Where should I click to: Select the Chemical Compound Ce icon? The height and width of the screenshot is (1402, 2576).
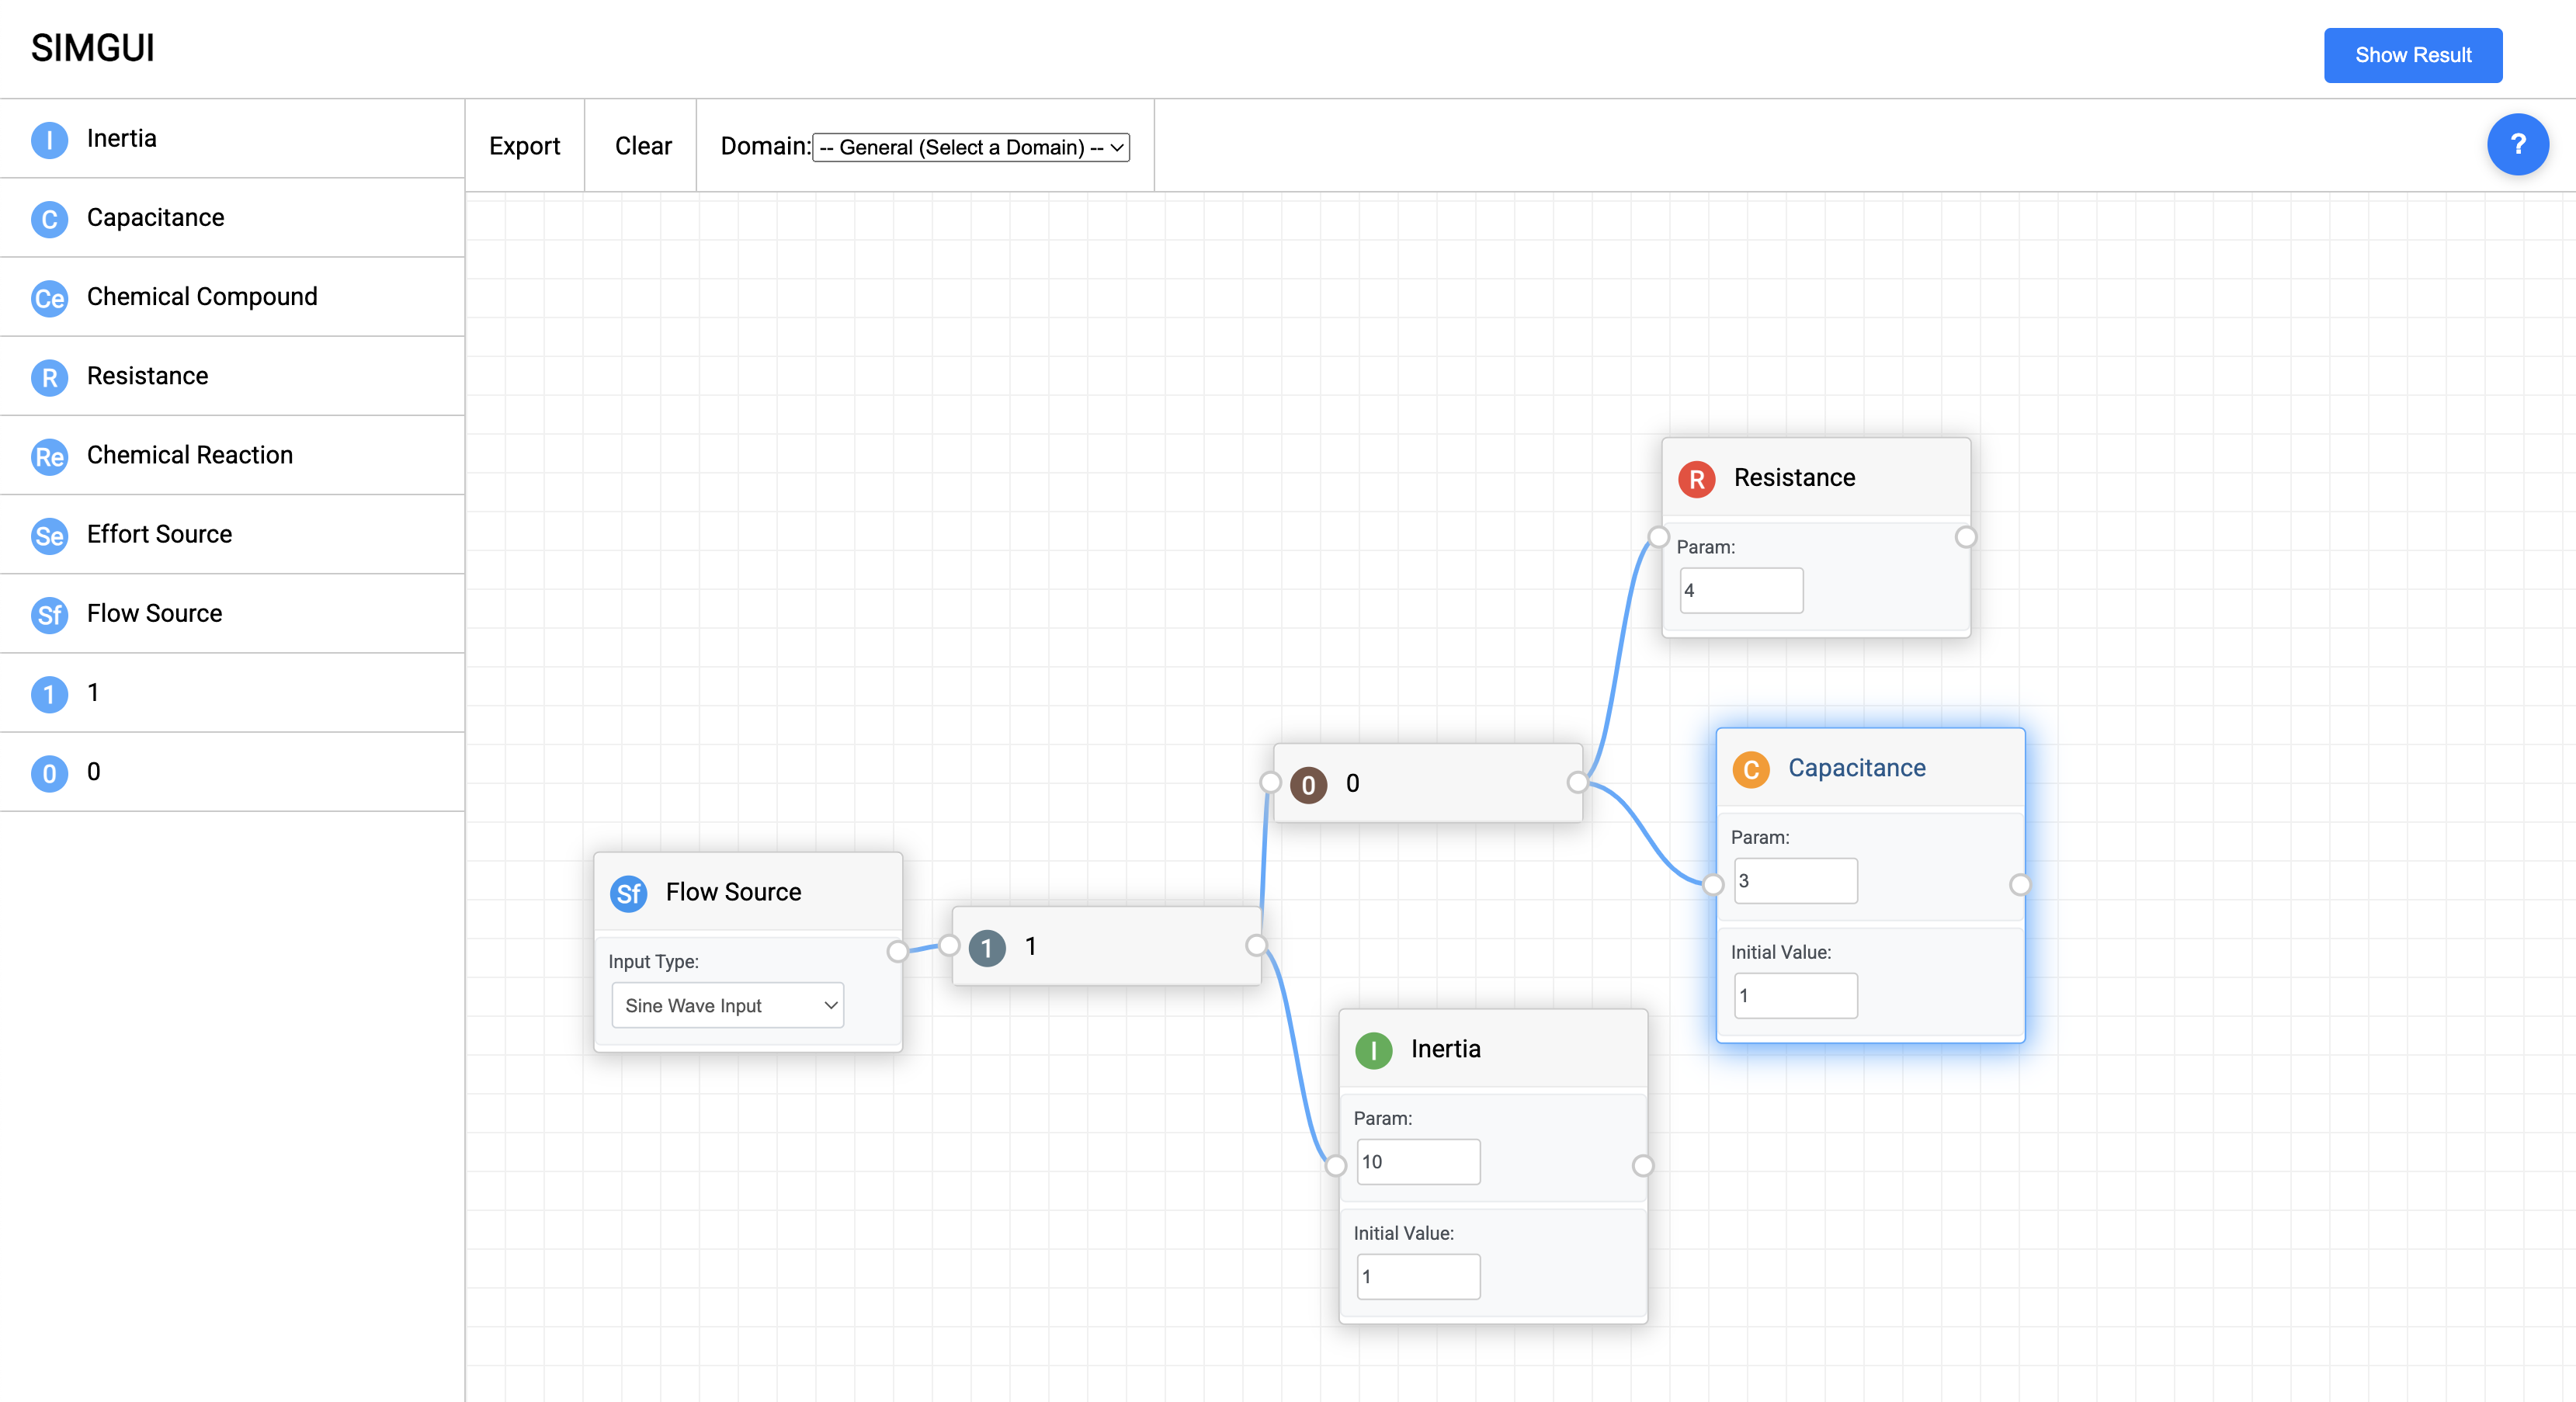(x=49, y=298)
